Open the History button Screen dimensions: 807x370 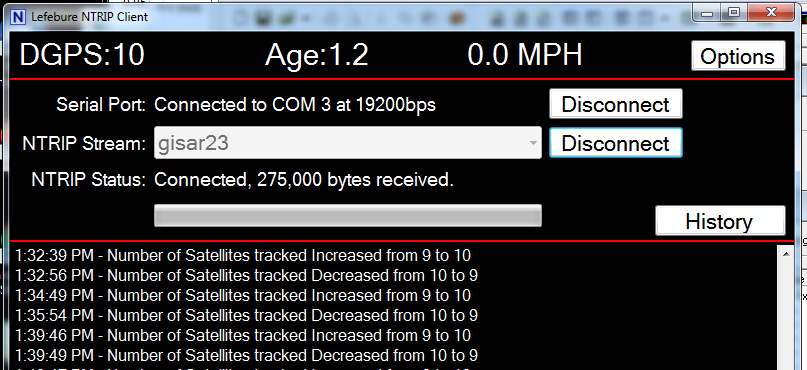[x=720, y=221]
